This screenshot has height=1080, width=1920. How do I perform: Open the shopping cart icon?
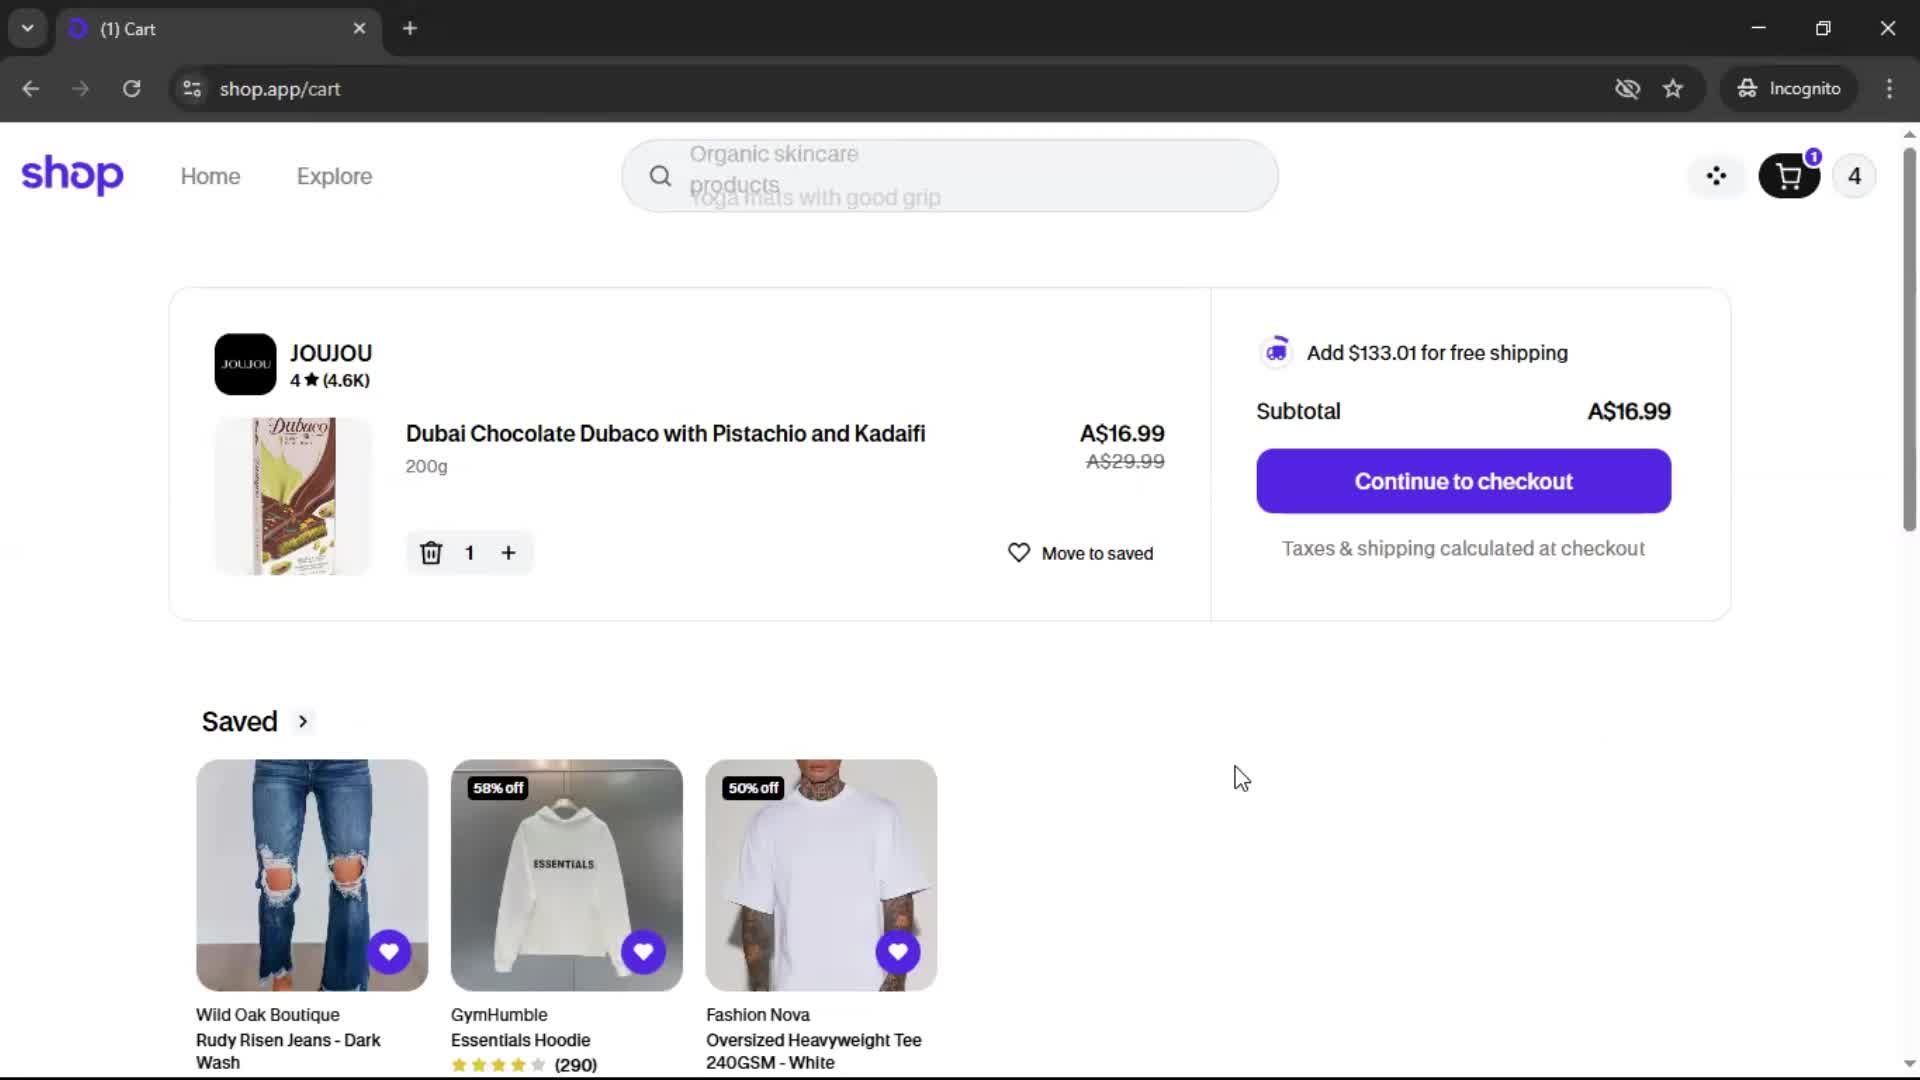click(x=1789, y=177)
